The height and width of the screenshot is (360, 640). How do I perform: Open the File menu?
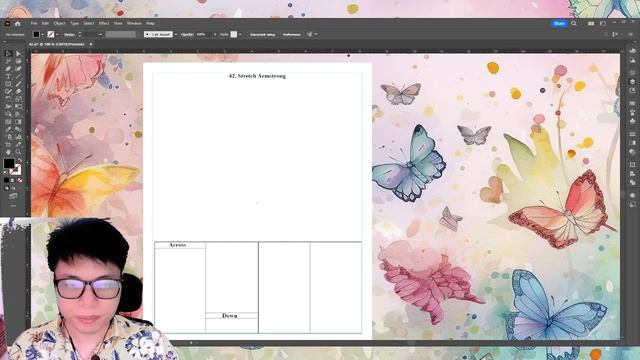34,24
